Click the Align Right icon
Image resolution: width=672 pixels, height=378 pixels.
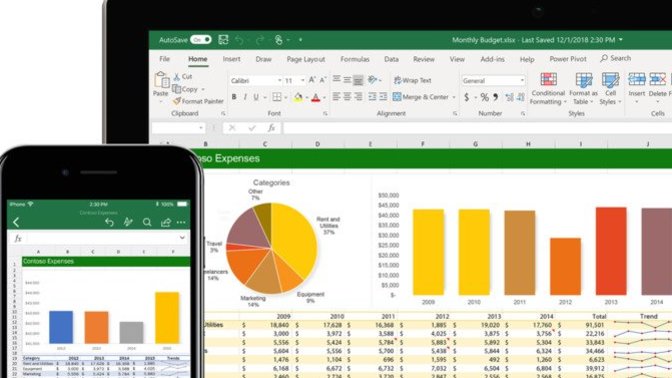tap(358, 97)
